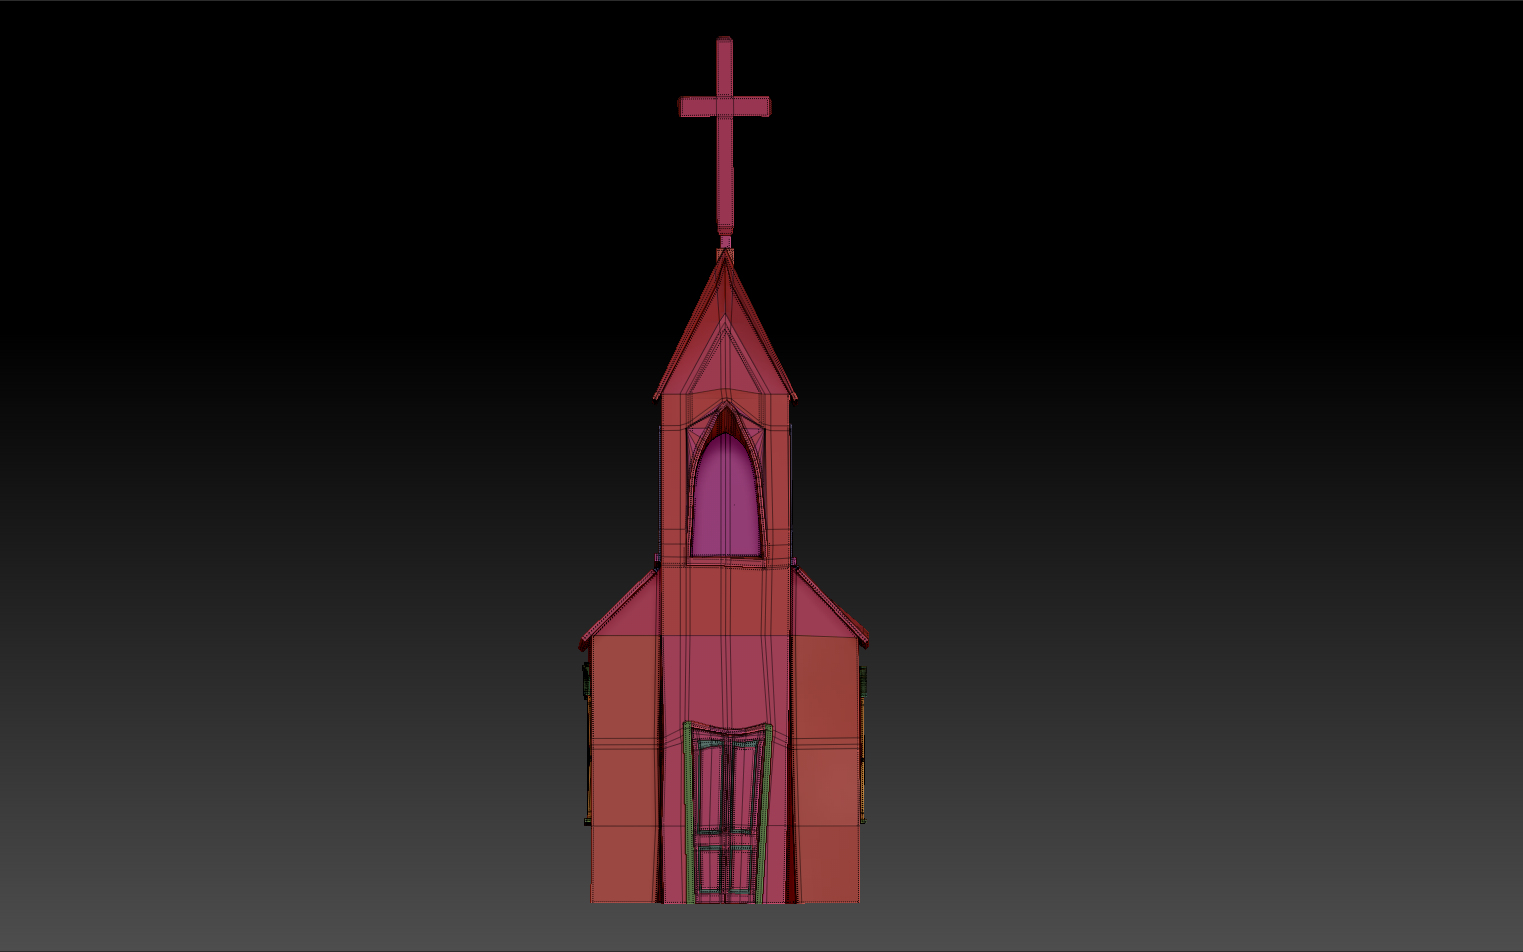The height and width of the screenshot is (952, 1523).
Task: Click the pointed steeple roof of the tower
Action: 725,325
